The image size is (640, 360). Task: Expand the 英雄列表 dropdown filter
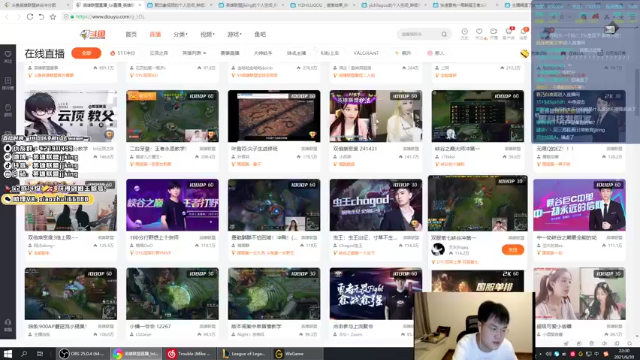[x=194, y=53]
